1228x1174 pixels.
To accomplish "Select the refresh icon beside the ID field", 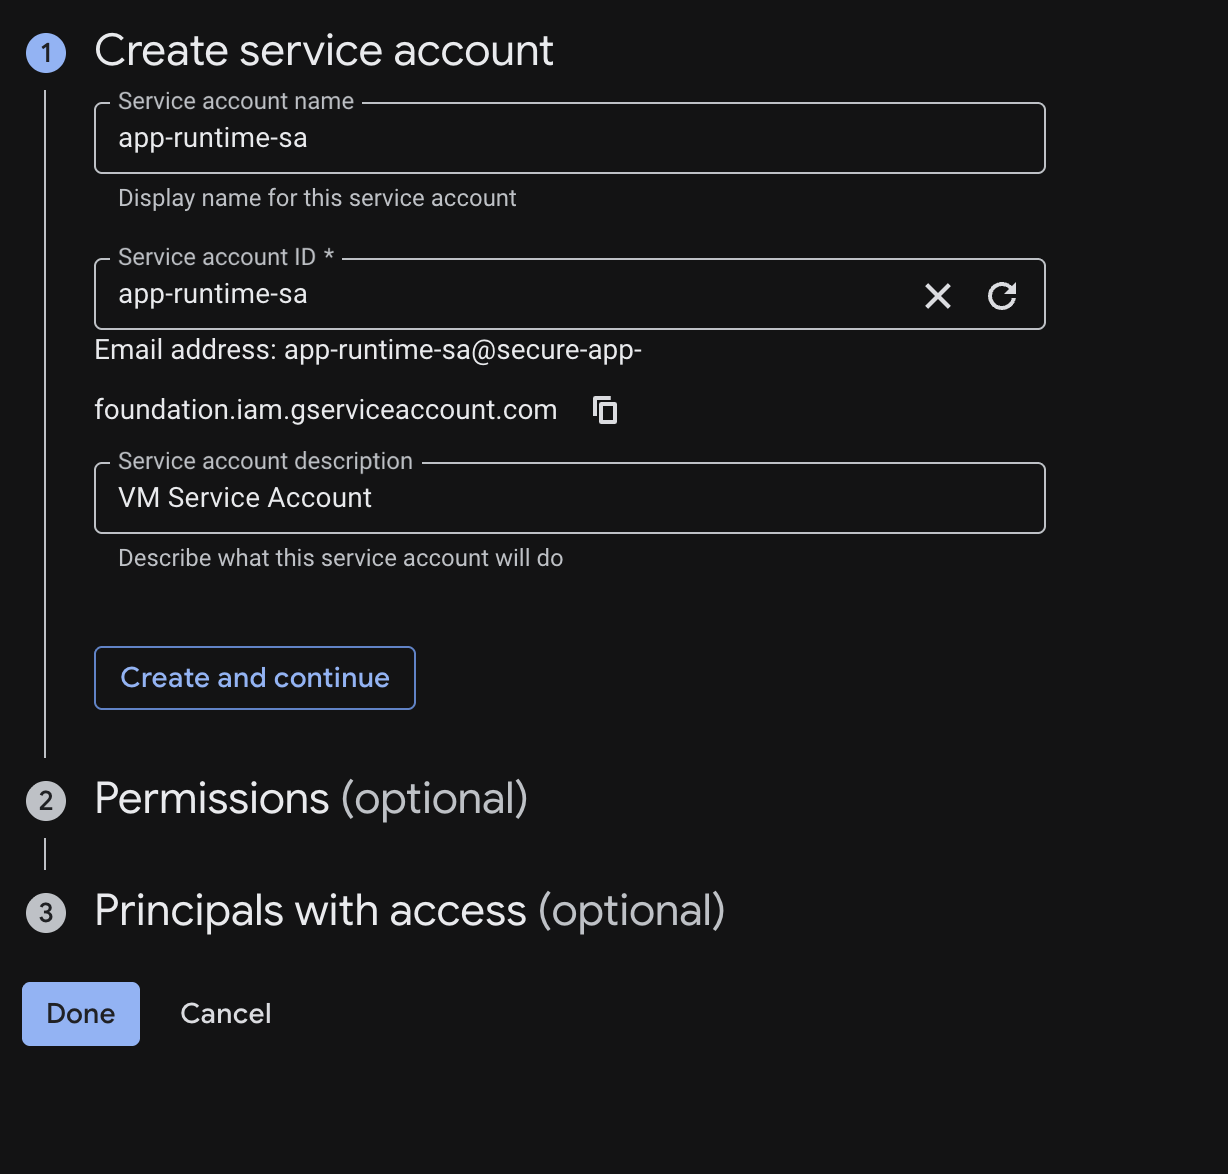I will tap(1003, 295).
